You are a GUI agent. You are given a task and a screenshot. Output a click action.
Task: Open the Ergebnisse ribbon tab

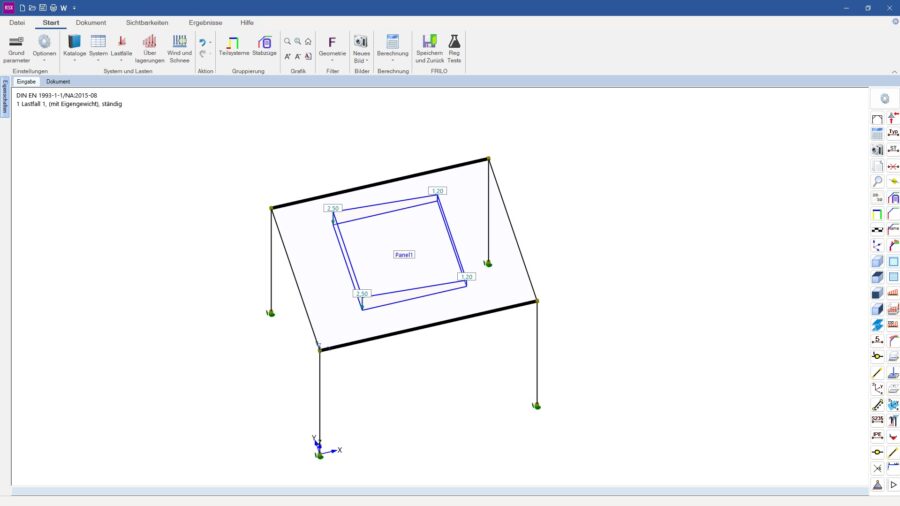tap(205, 22)
